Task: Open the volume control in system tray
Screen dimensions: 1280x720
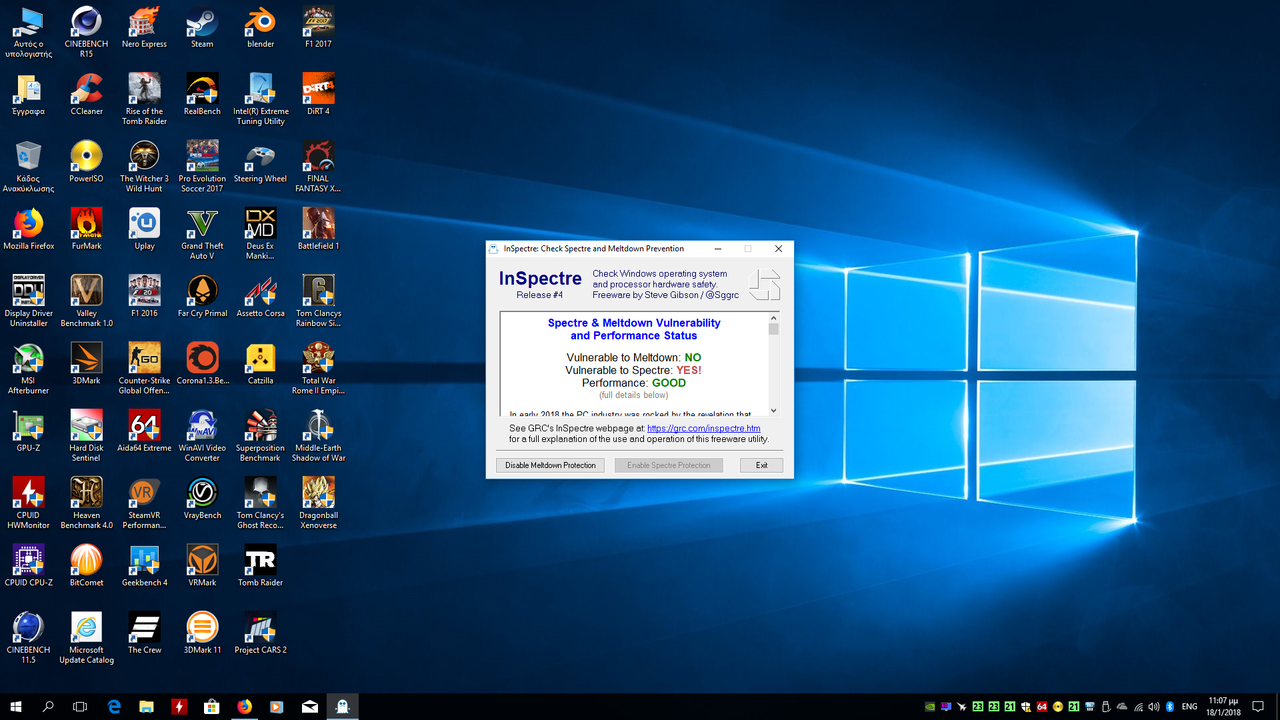Action: [x=1154, y=707]
